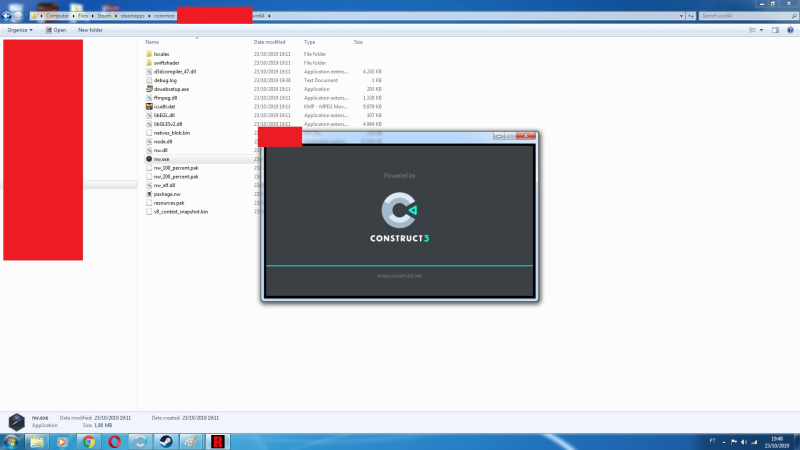Open Explorer help icon
The height and width of the screenshot is (450, 800).
point(790,30)
